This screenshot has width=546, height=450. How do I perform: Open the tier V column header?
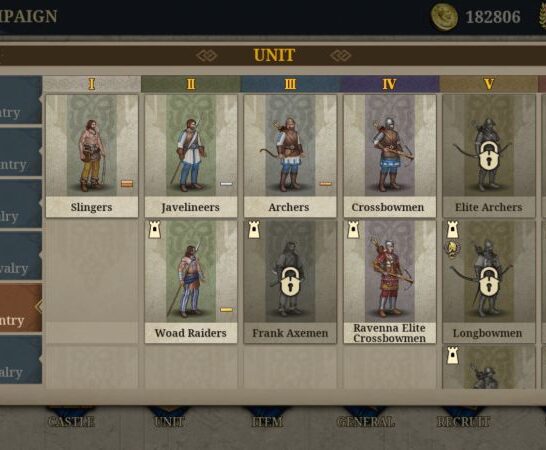(x=489, y=84)
